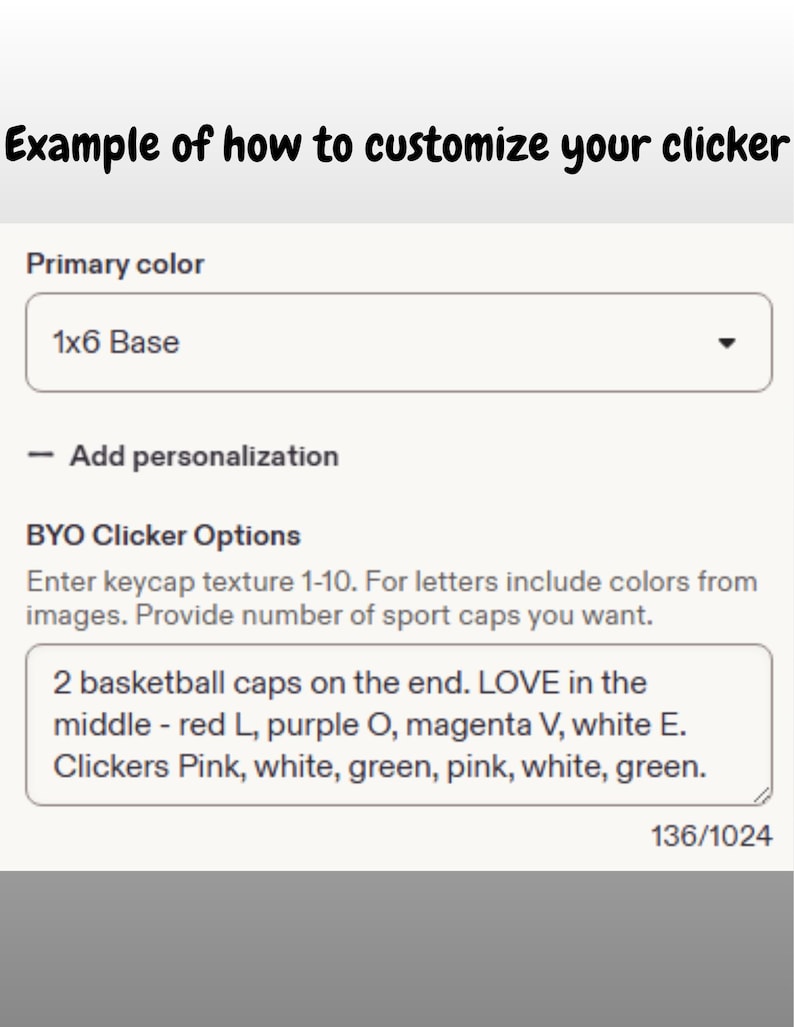Viewport: 794px width, 1027px height.
Task: Click inside the BYO Clicker Options textbox
Action: click(x=398, y=724)
